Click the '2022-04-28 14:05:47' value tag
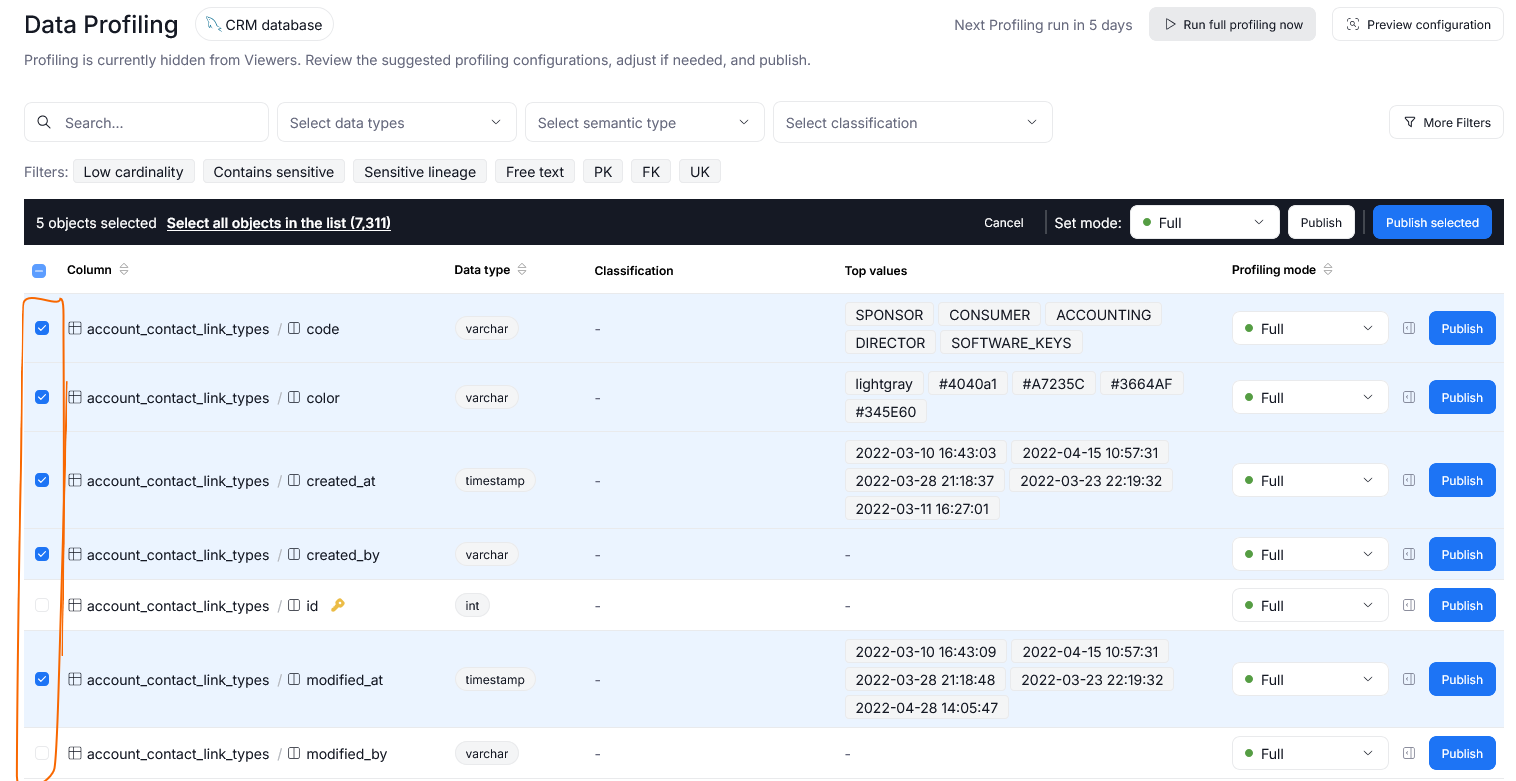 click(927, 707)
